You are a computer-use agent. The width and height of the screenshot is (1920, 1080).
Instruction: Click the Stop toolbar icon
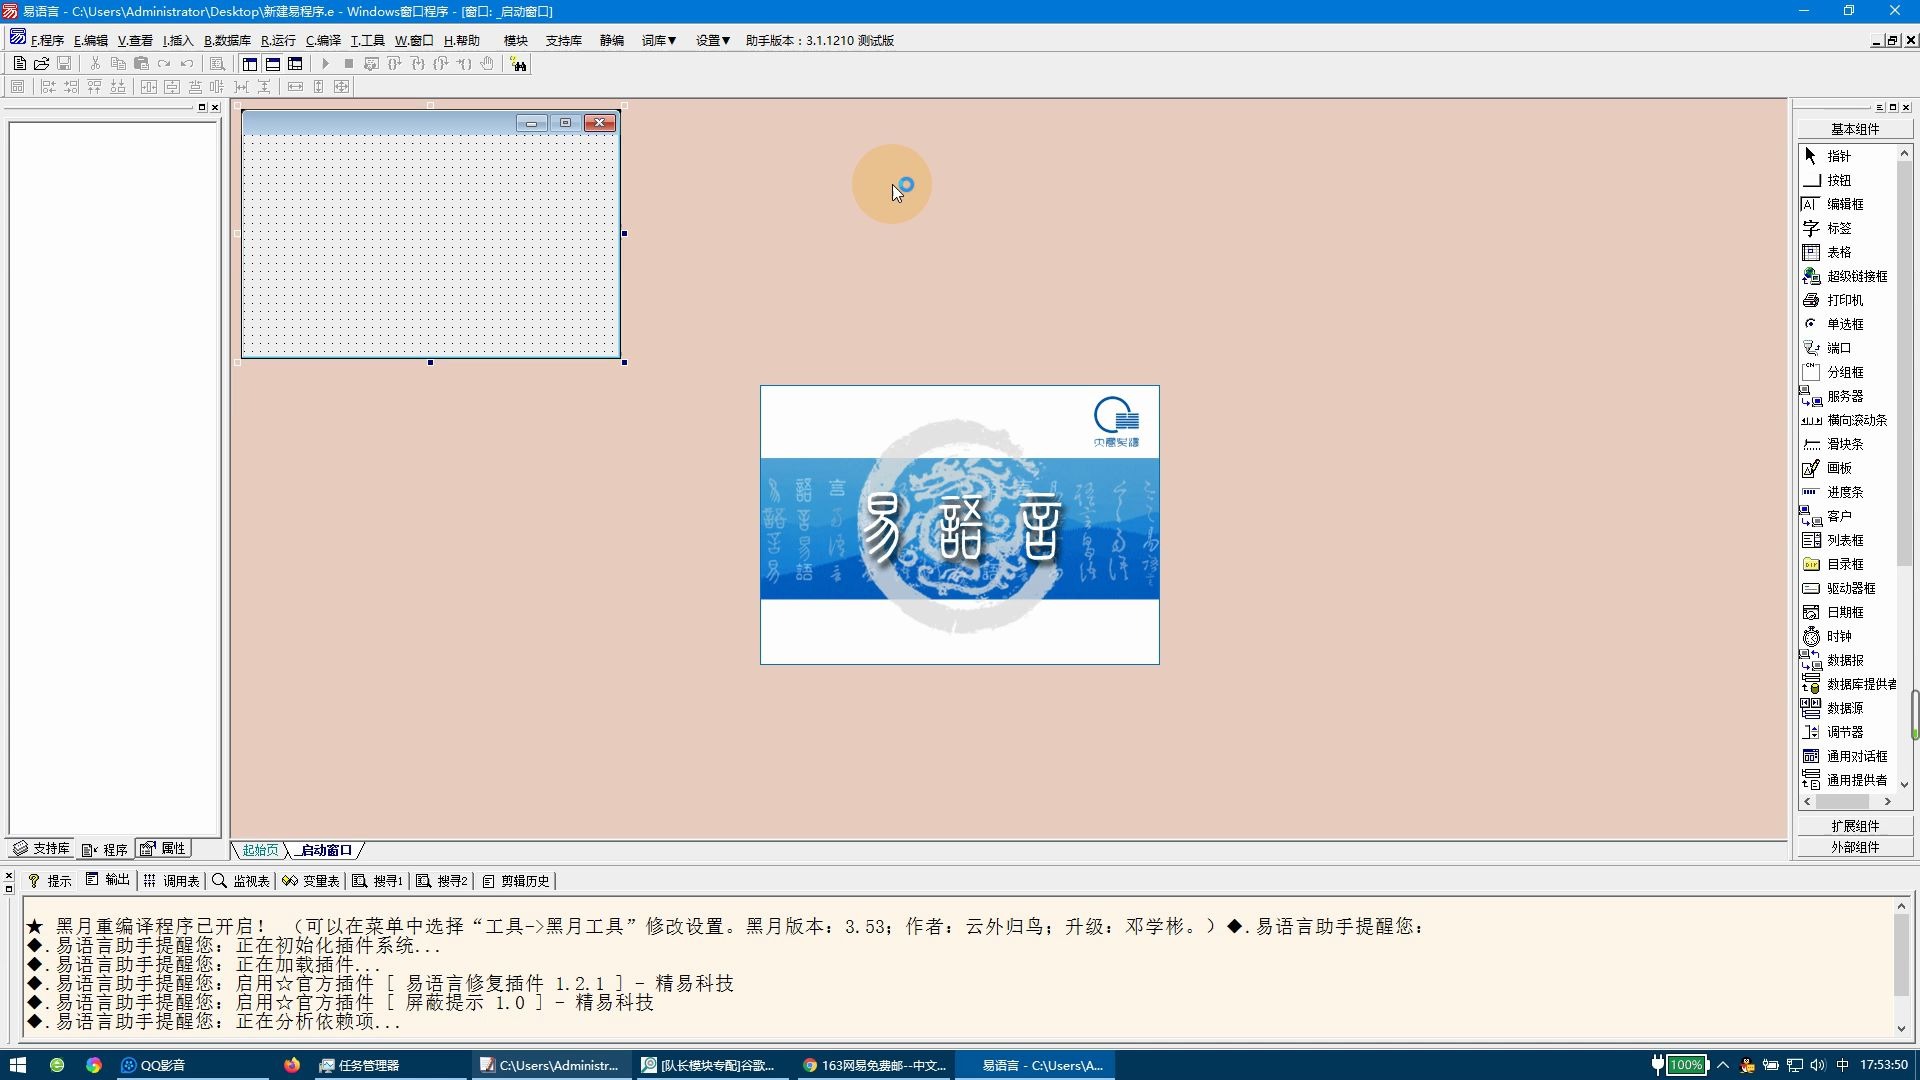coord(348,64)
